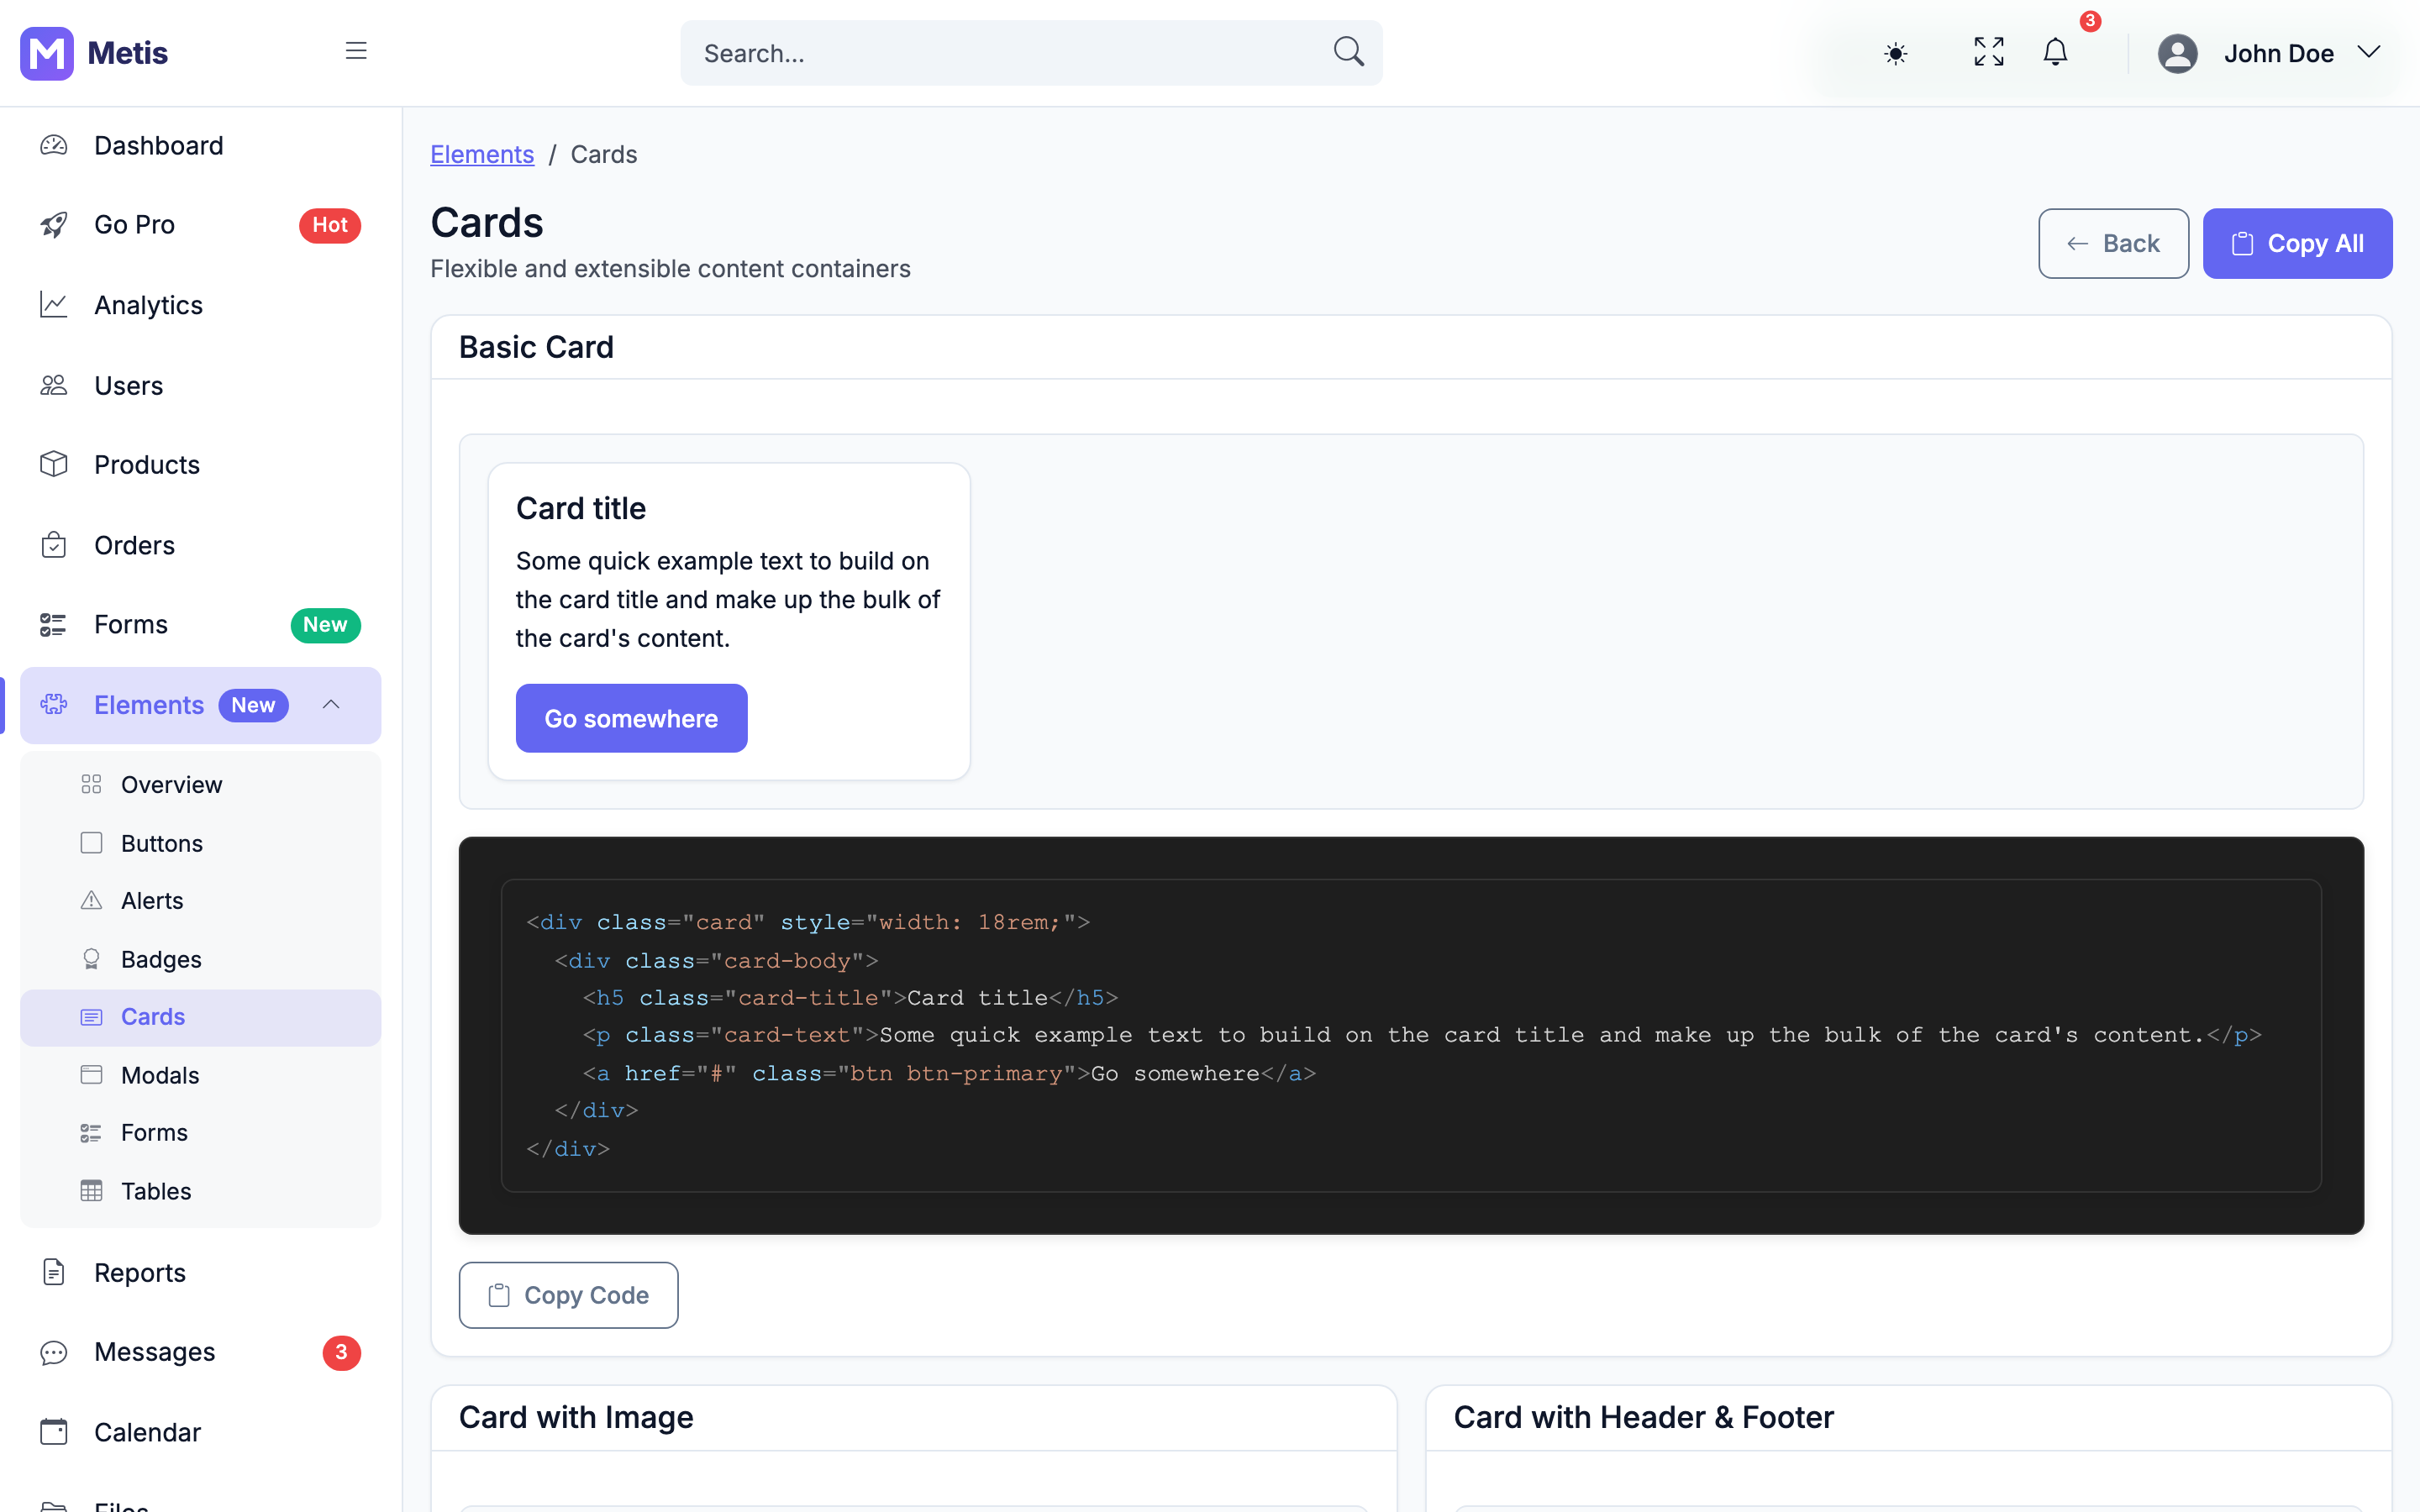Click the Cards breadcrumb text
The height and width of the screenshot is (1512, 2420).
coord(603,155)
